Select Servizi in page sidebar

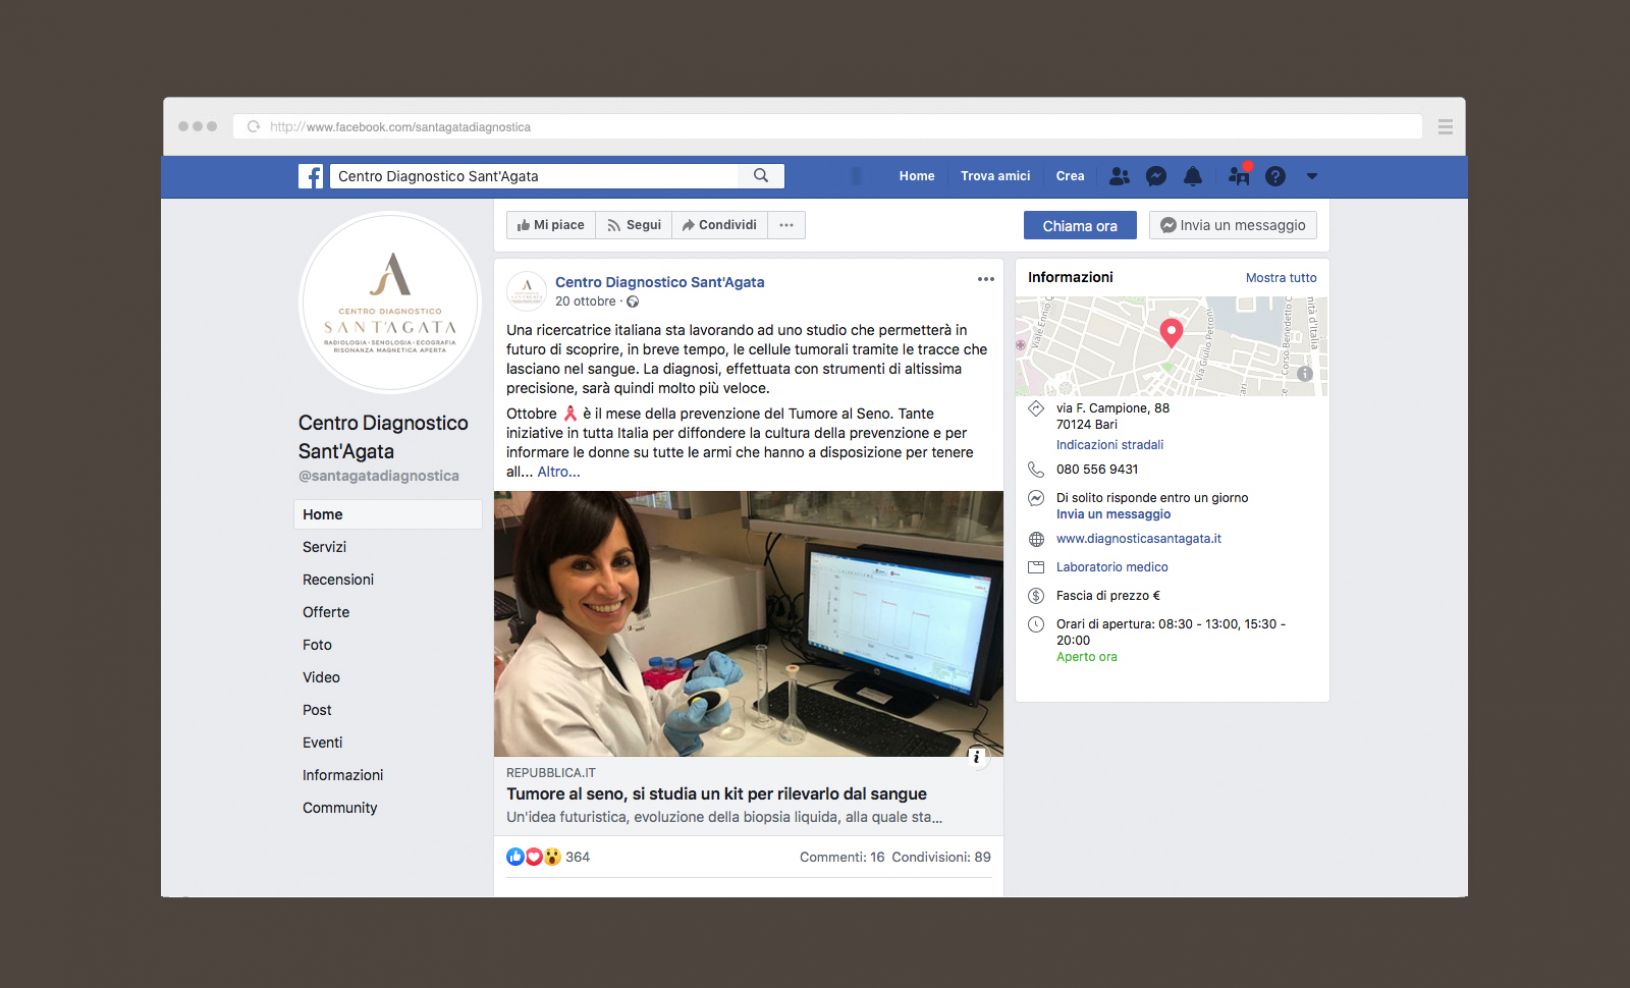324,547
